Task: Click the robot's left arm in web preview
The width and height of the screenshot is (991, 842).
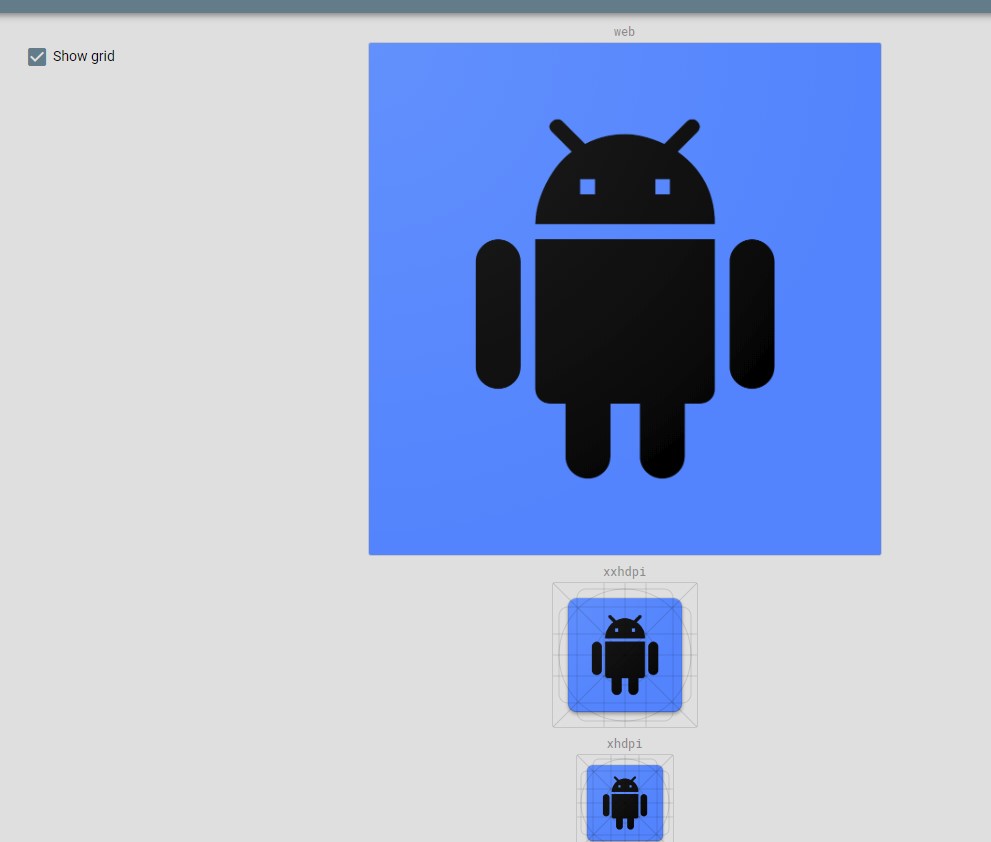Action: 497,315
